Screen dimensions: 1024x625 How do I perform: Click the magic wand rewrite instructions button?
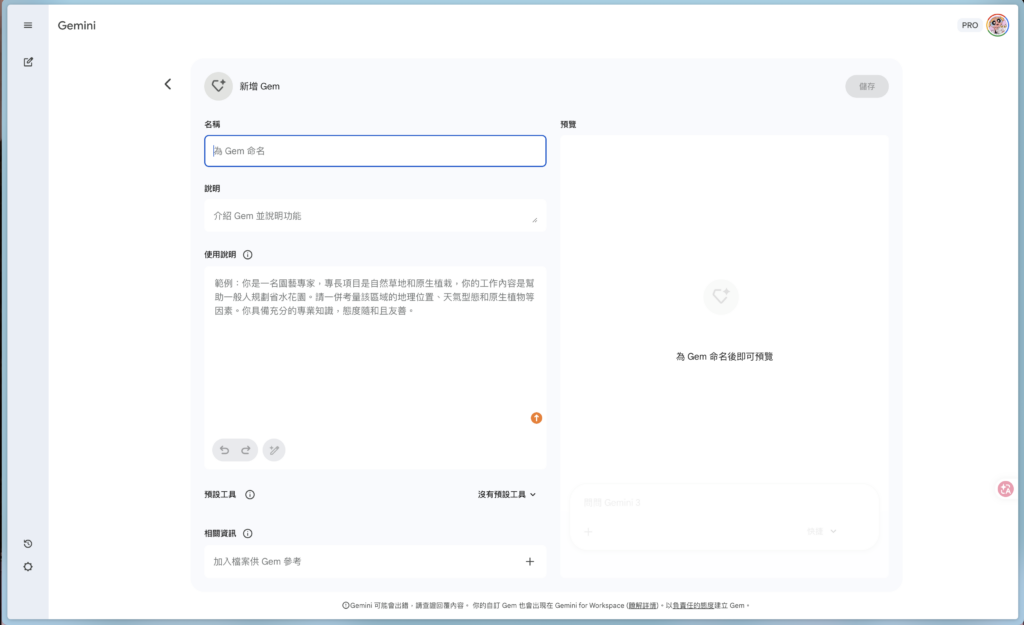[x=274, y=450]
